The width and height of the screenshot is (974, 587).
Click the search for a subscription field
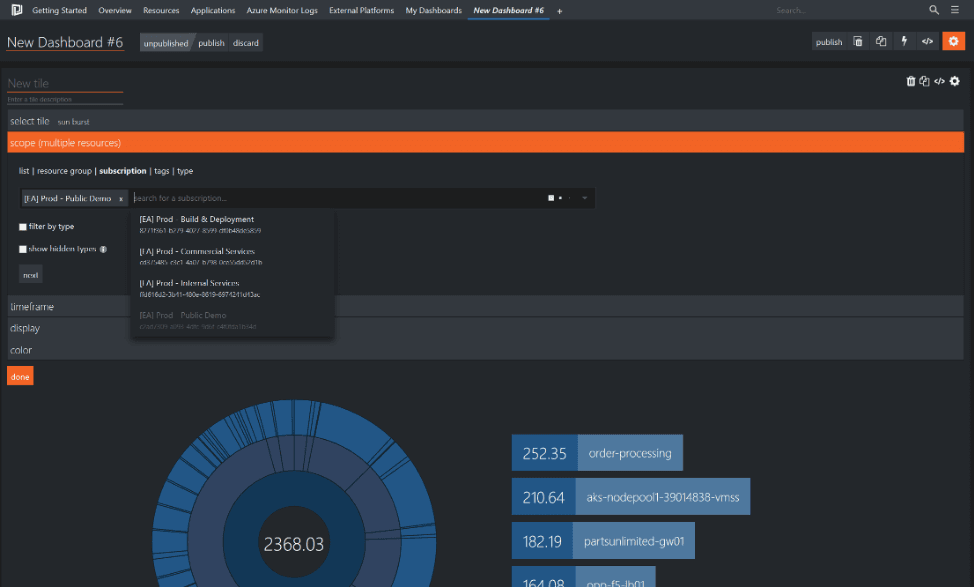coord(339,198)
